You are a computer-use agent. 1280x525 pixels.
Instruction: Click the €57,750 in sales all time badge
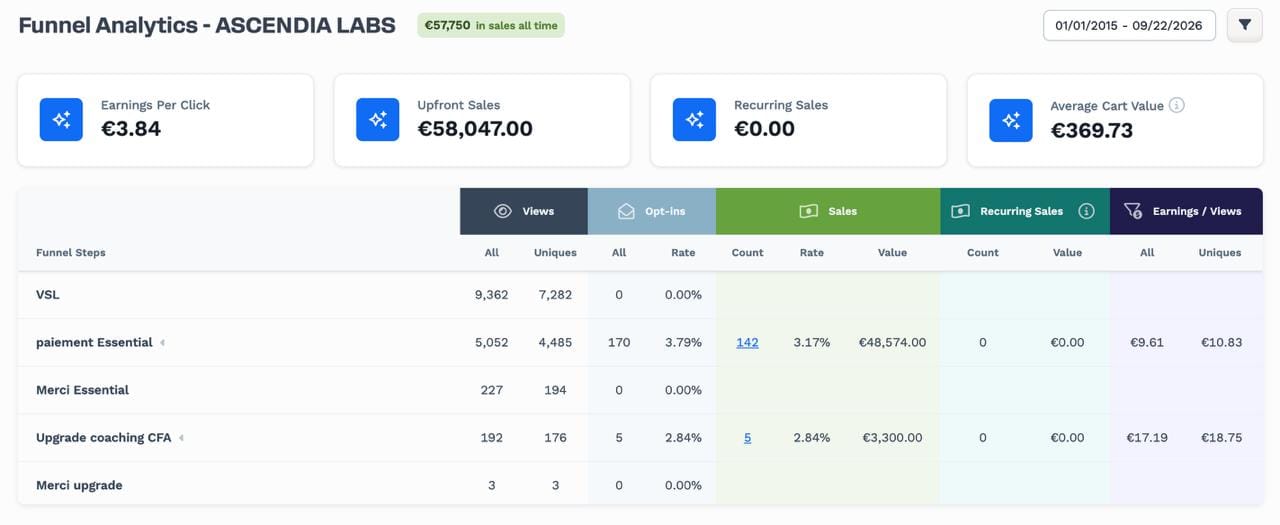point(491,25)
